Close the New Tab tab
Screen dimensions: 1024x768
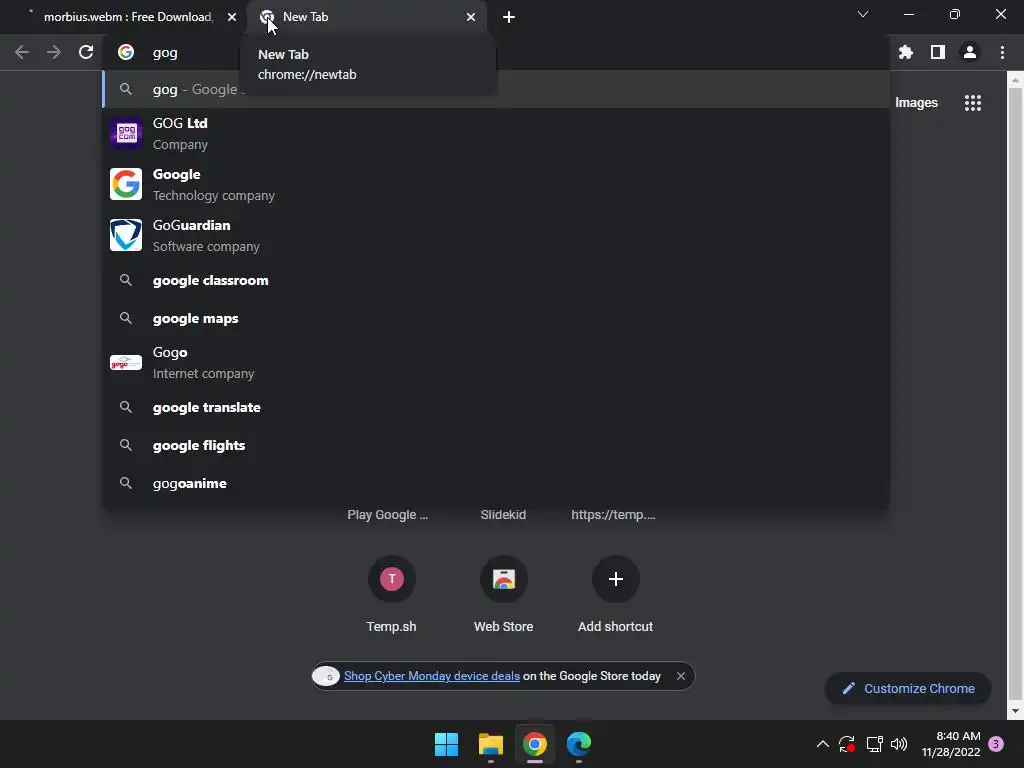pos(471,17)
